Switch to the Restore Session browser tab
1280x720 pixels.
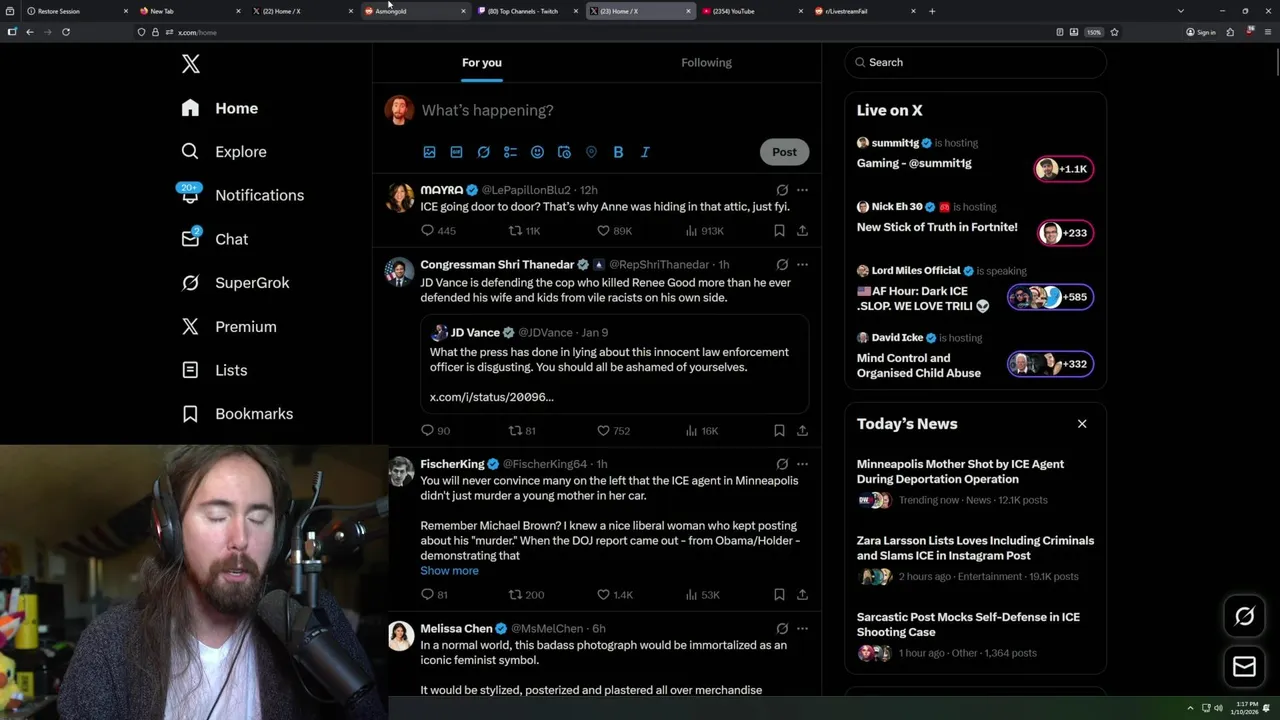77,11
